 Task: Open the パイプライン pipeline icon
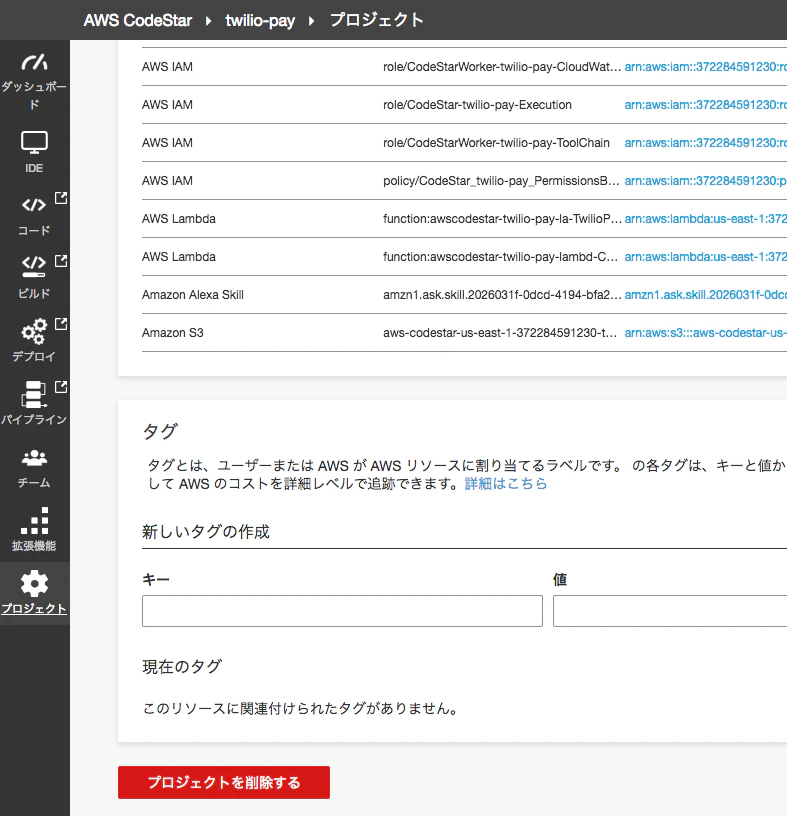(34, 394)
